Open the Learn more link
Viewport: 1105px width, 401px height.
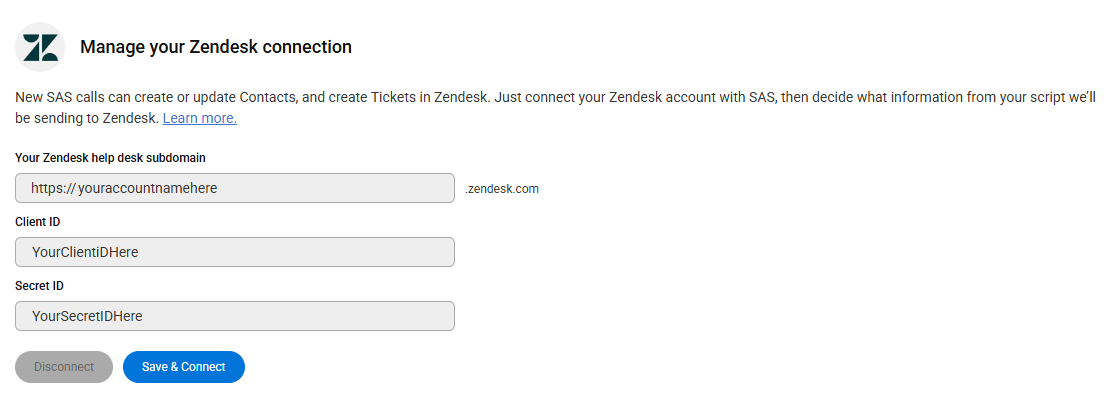(x=199, y=118)
